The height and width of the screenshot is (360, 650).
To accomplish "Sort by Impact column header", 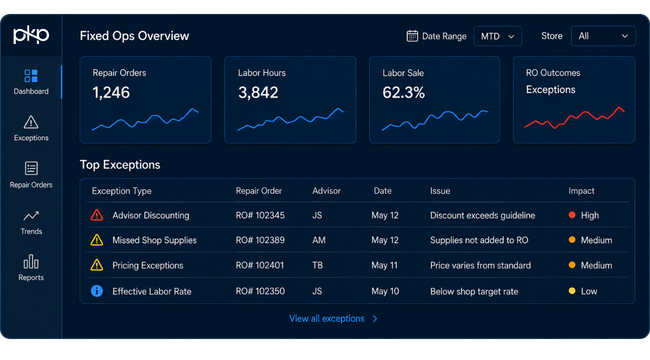I will 581,191.
